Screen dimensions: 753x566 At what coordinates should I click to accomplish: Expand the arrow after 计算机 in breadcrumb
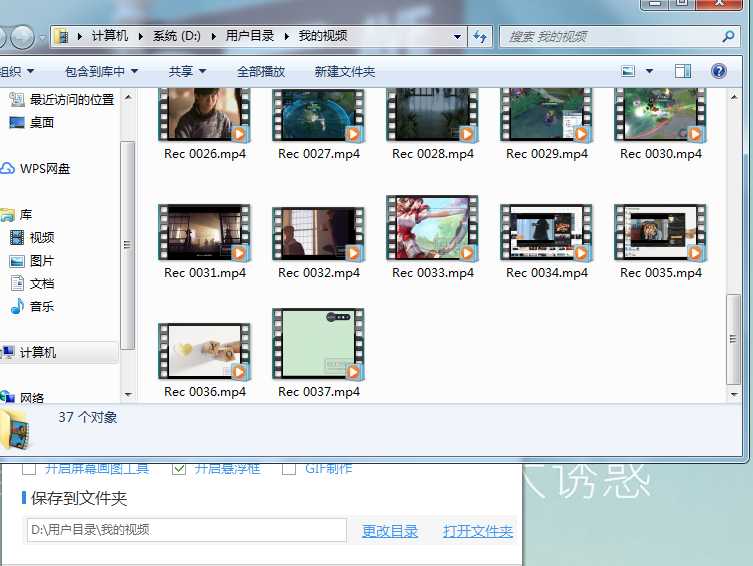[141, 36]
